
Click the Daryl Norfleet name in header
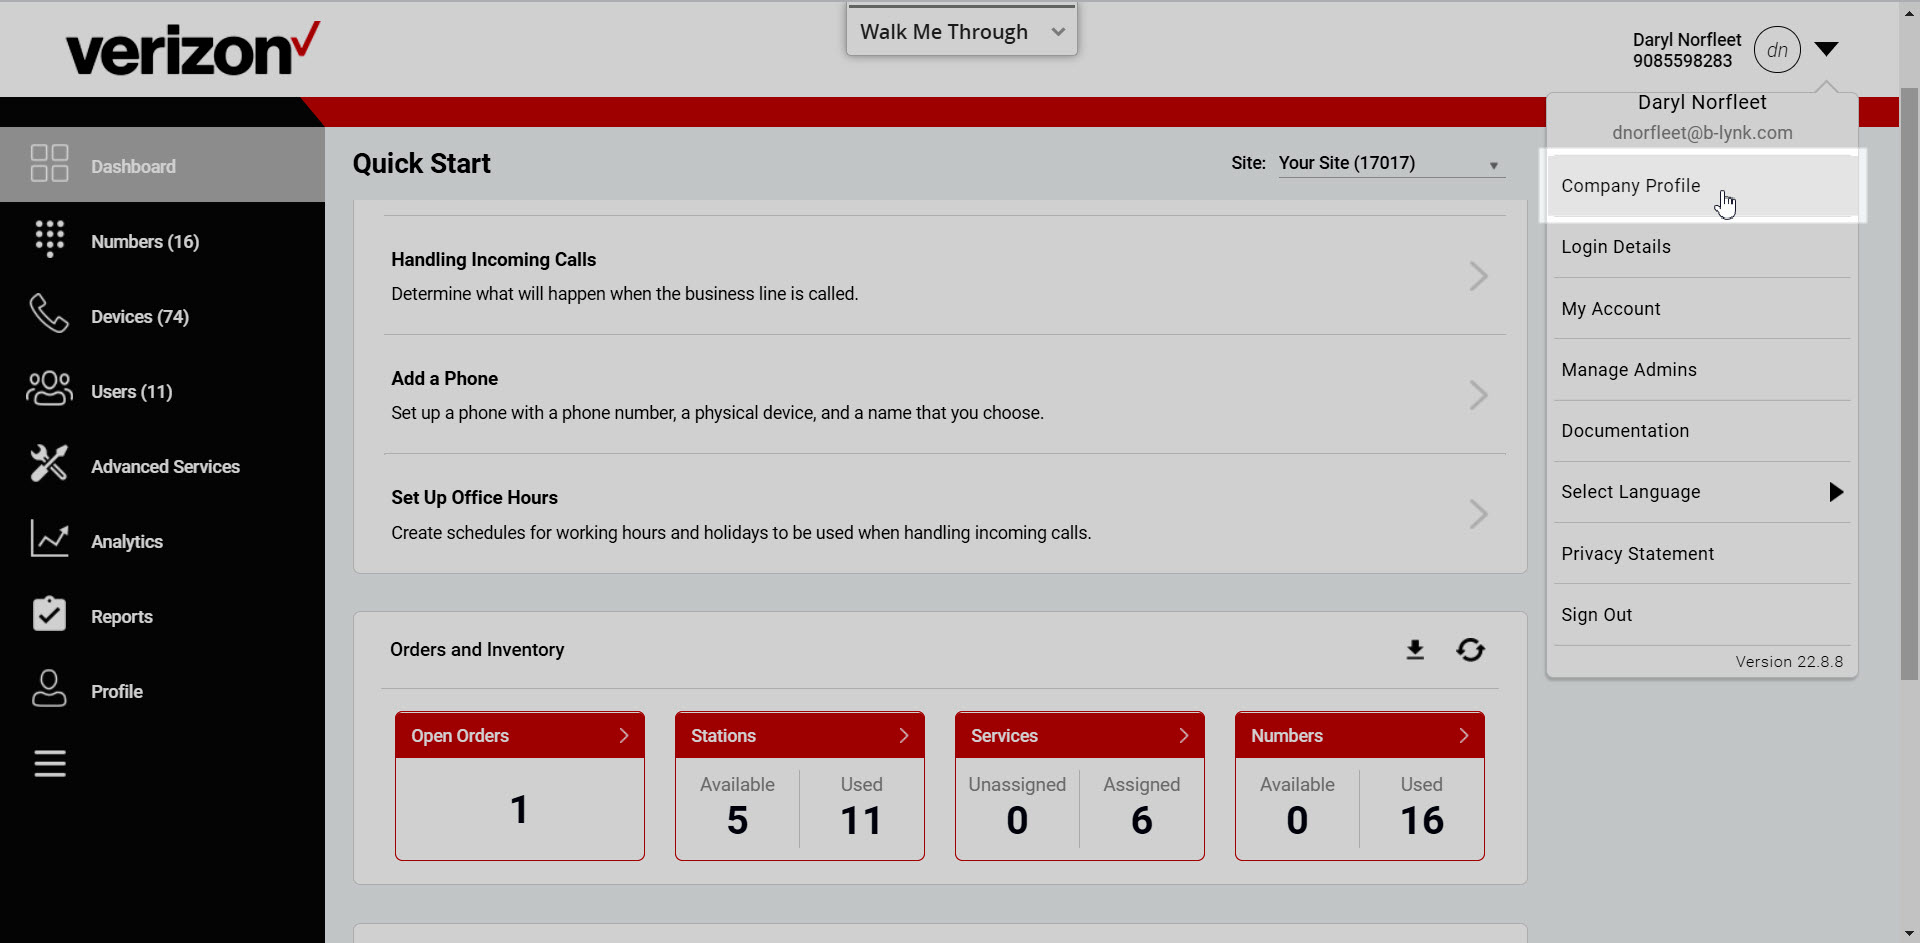(1687, 40)
